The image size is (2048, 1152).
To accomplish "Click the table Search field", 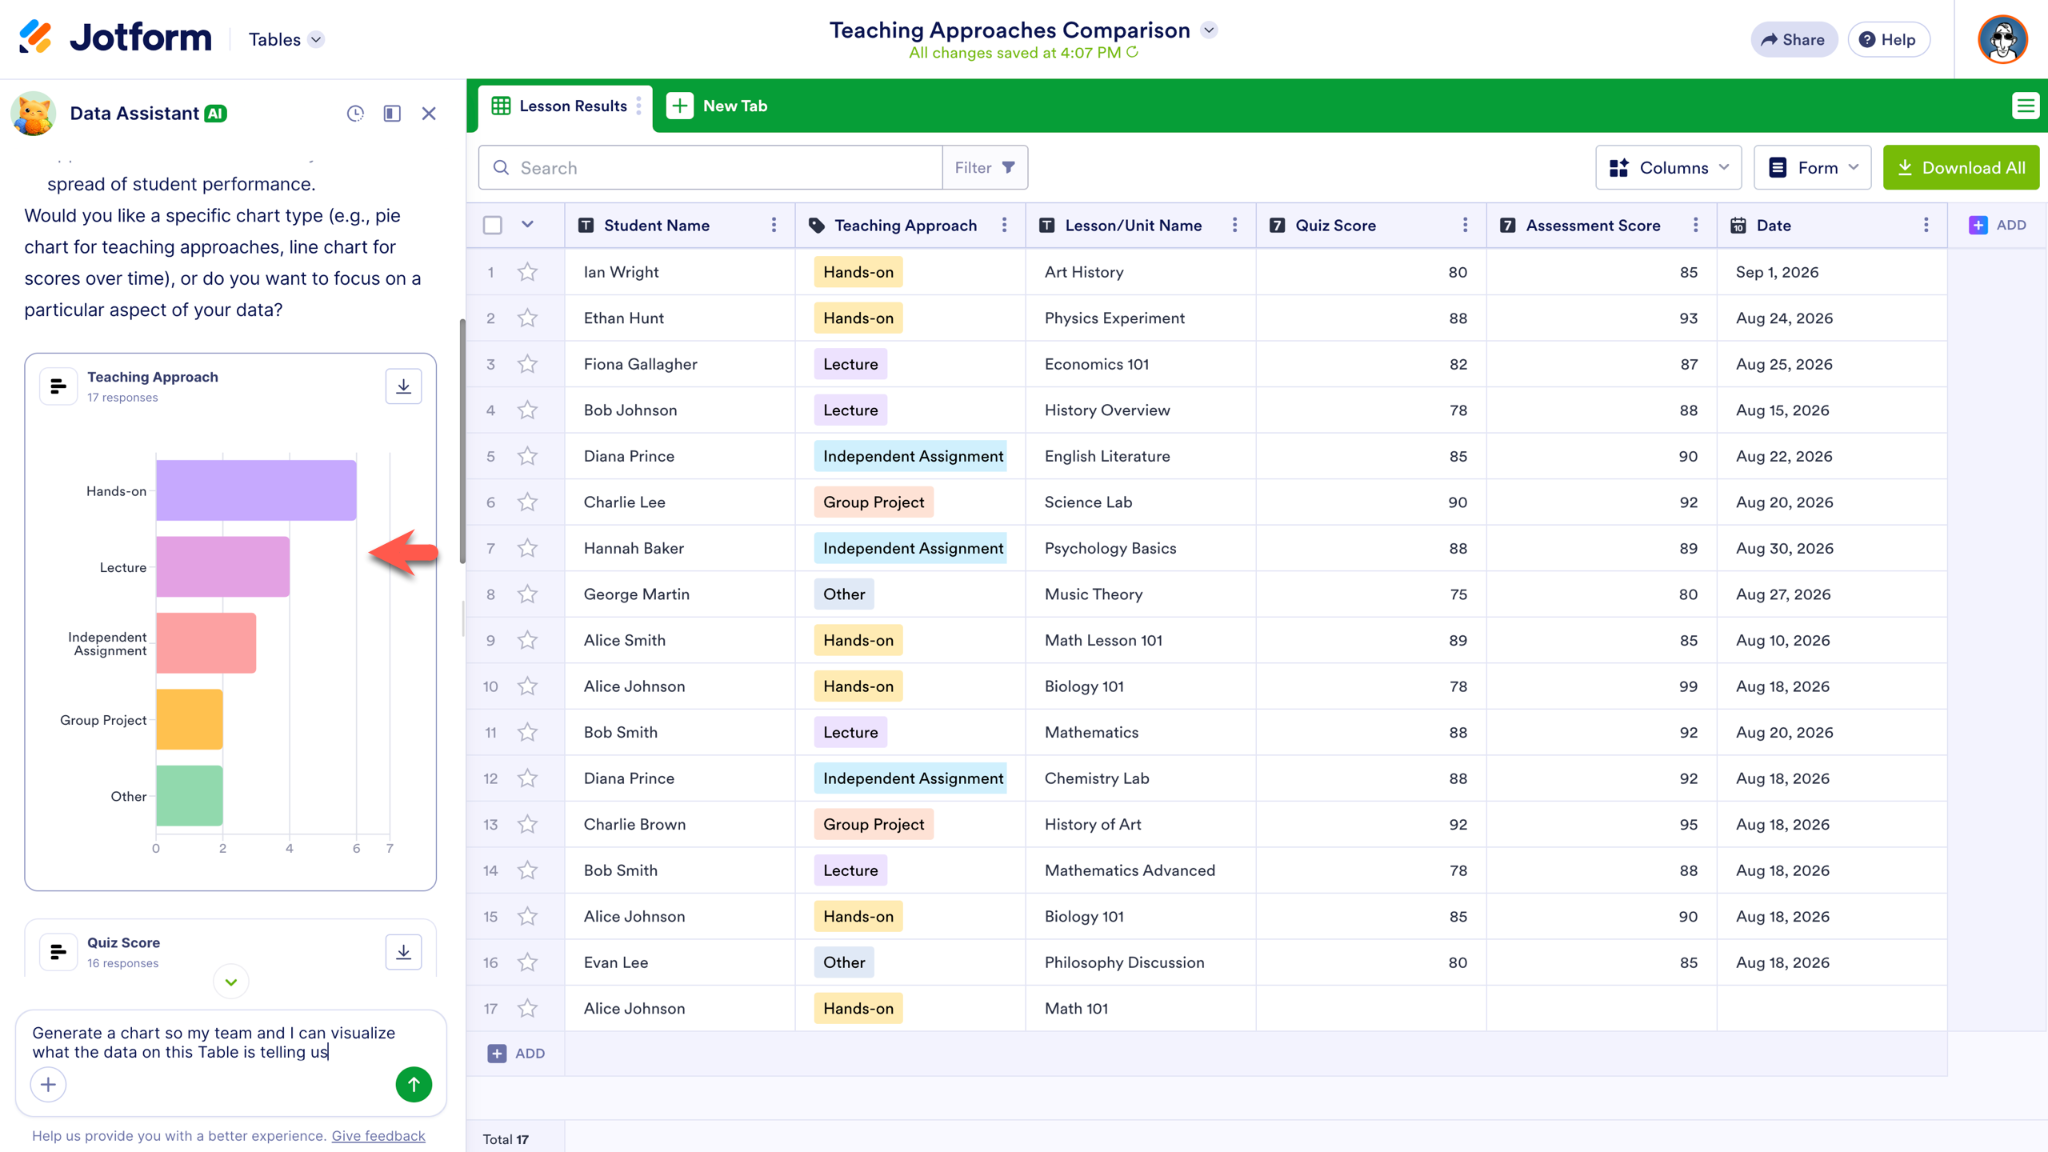I will click(710, 167).
